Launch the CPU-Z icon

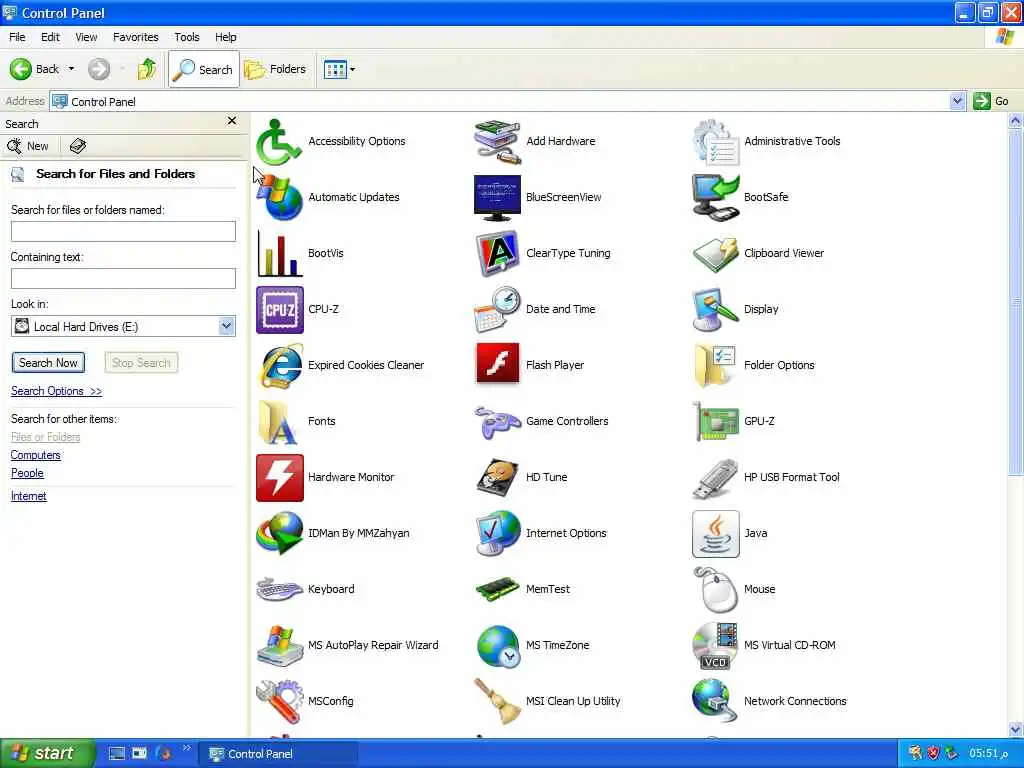coord(280,310)
